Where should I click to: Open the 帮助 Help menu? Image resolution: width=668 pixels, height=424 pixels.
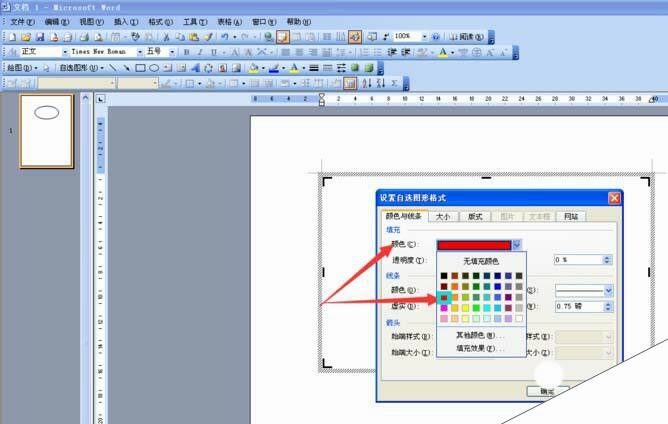coord(298,22)
